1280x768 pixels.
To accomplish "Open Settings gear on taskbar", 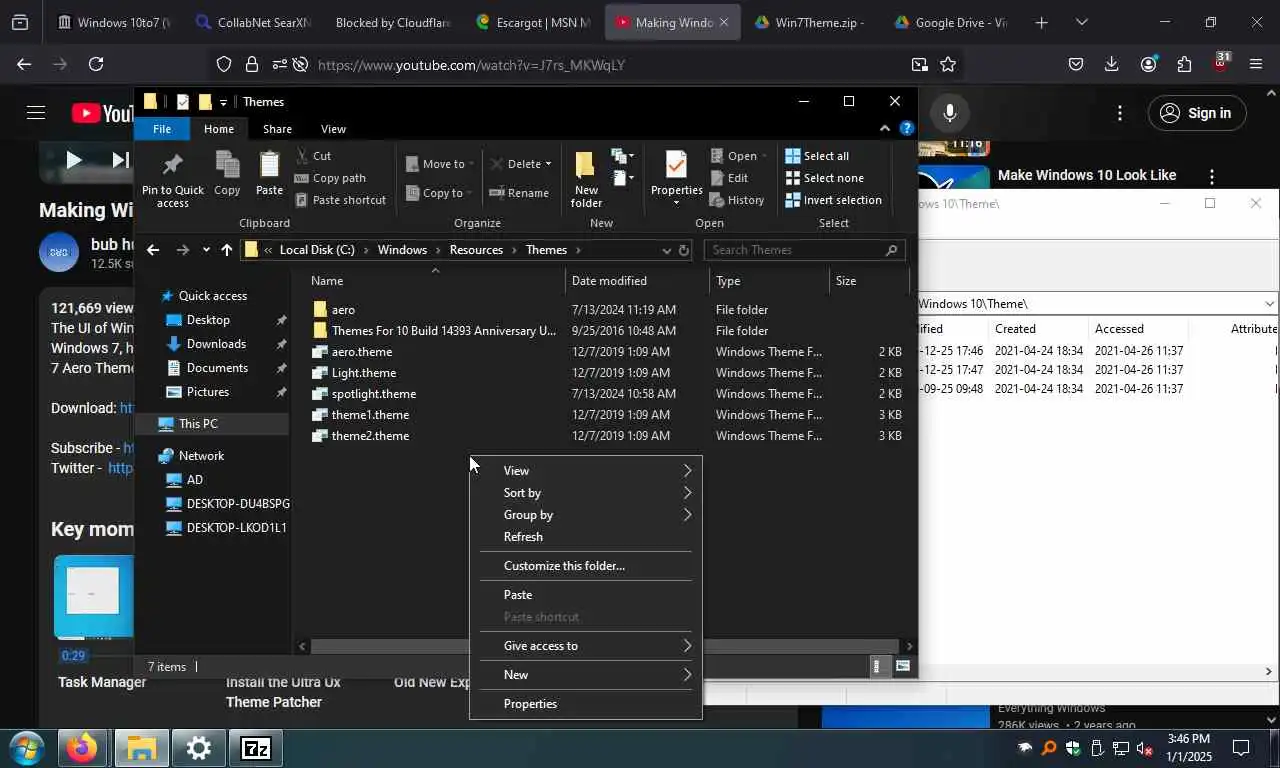I will click(x=198, y=748).
